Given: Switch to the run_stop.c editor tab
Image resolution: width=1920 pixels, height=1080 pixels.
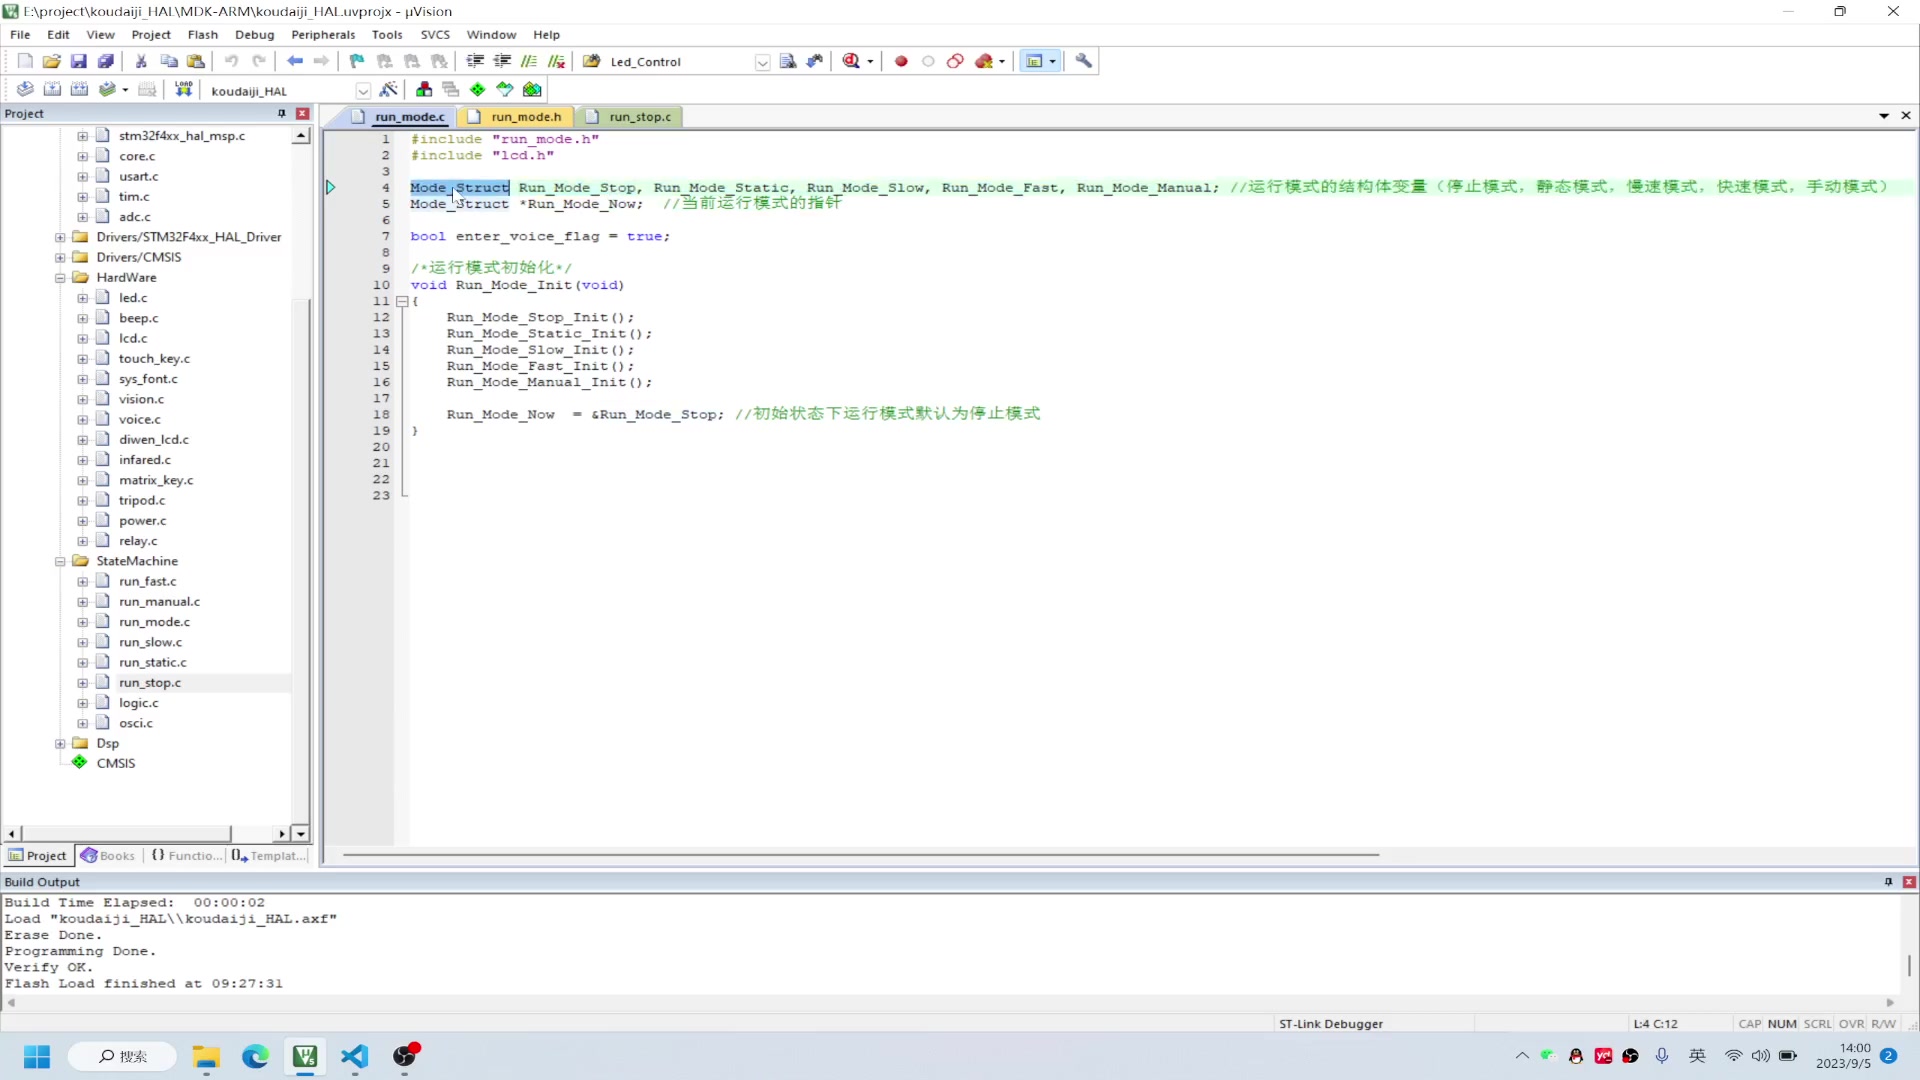Looking at the screenshot, I should tap(631, 117).
